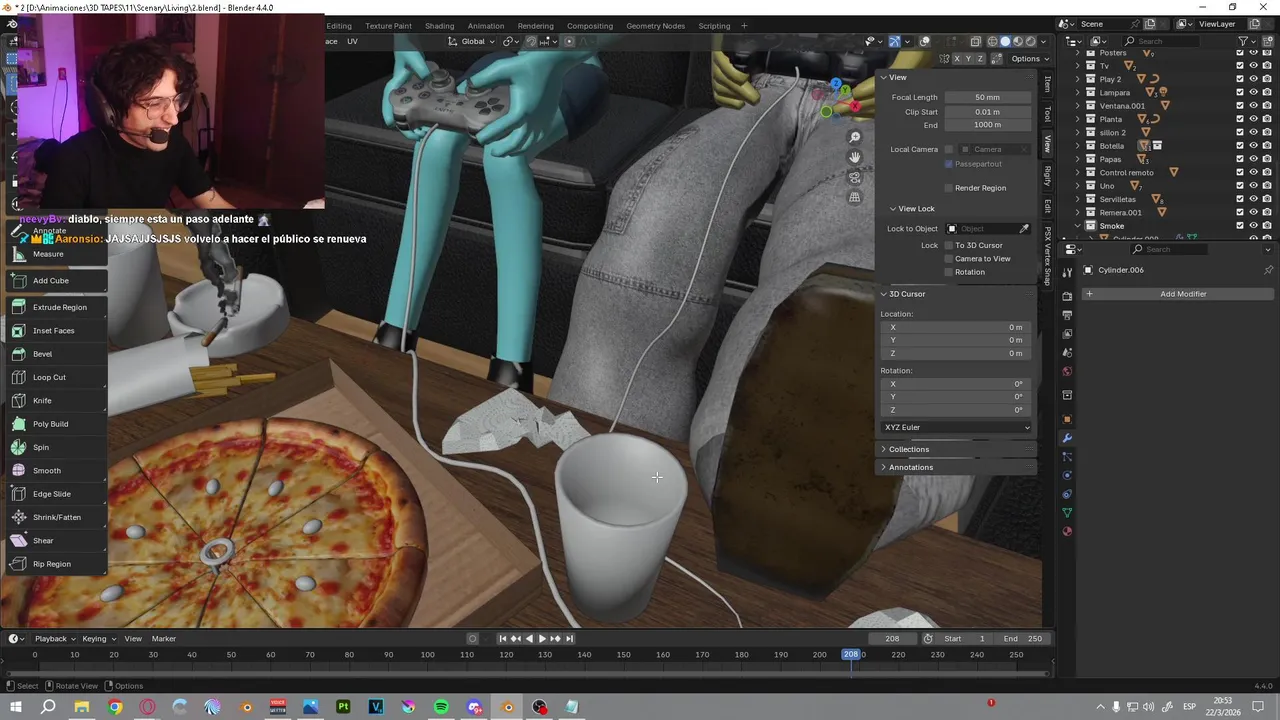Open the Playback menu in timeline
1280x720 pixels.
click(55, 639)
